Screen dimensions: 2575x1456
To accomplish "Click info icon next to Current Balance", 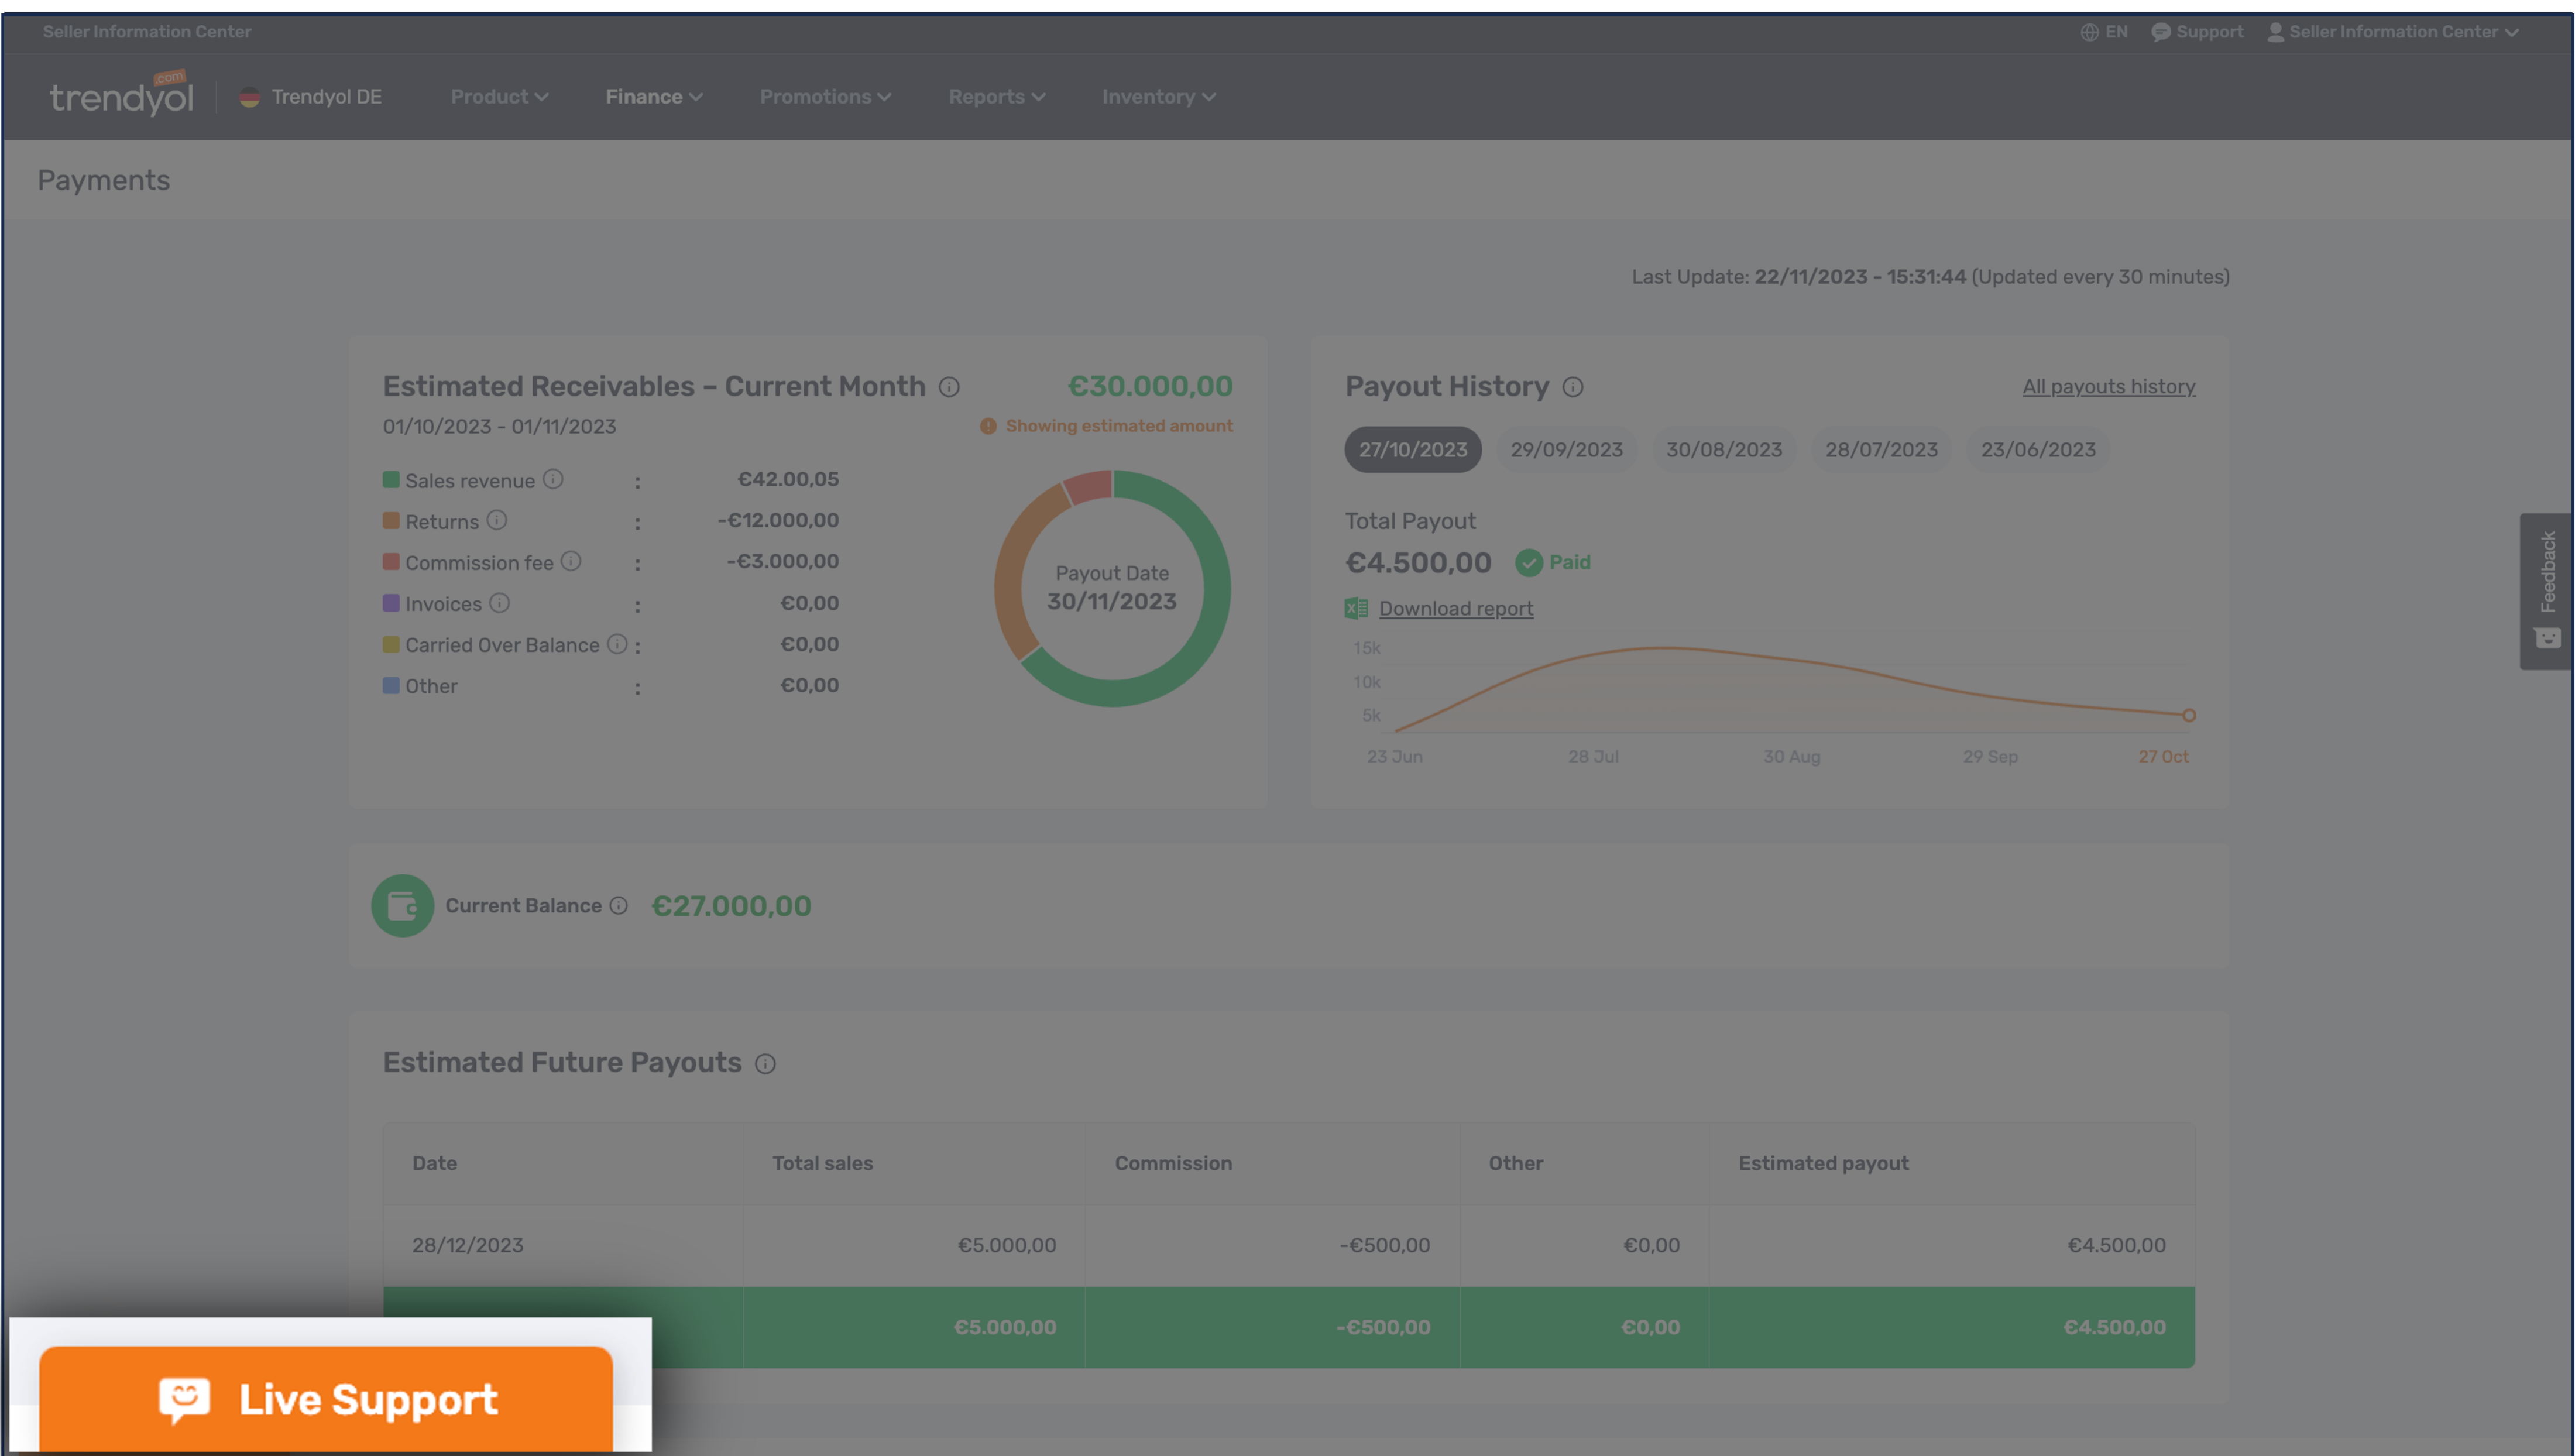I will 619,905.
